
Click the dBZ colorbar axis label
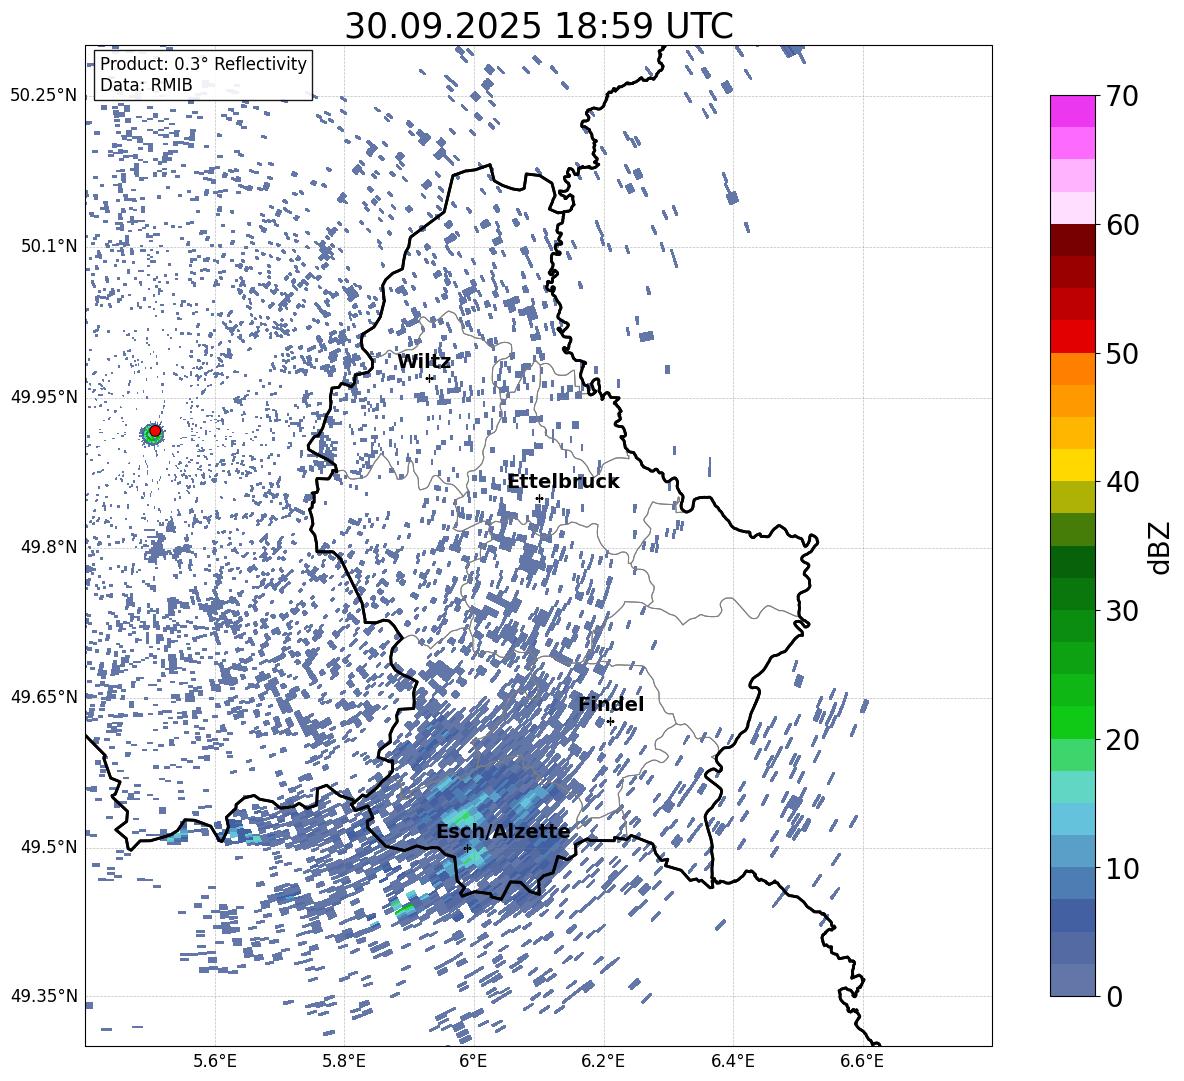[x=1161, y=547]
